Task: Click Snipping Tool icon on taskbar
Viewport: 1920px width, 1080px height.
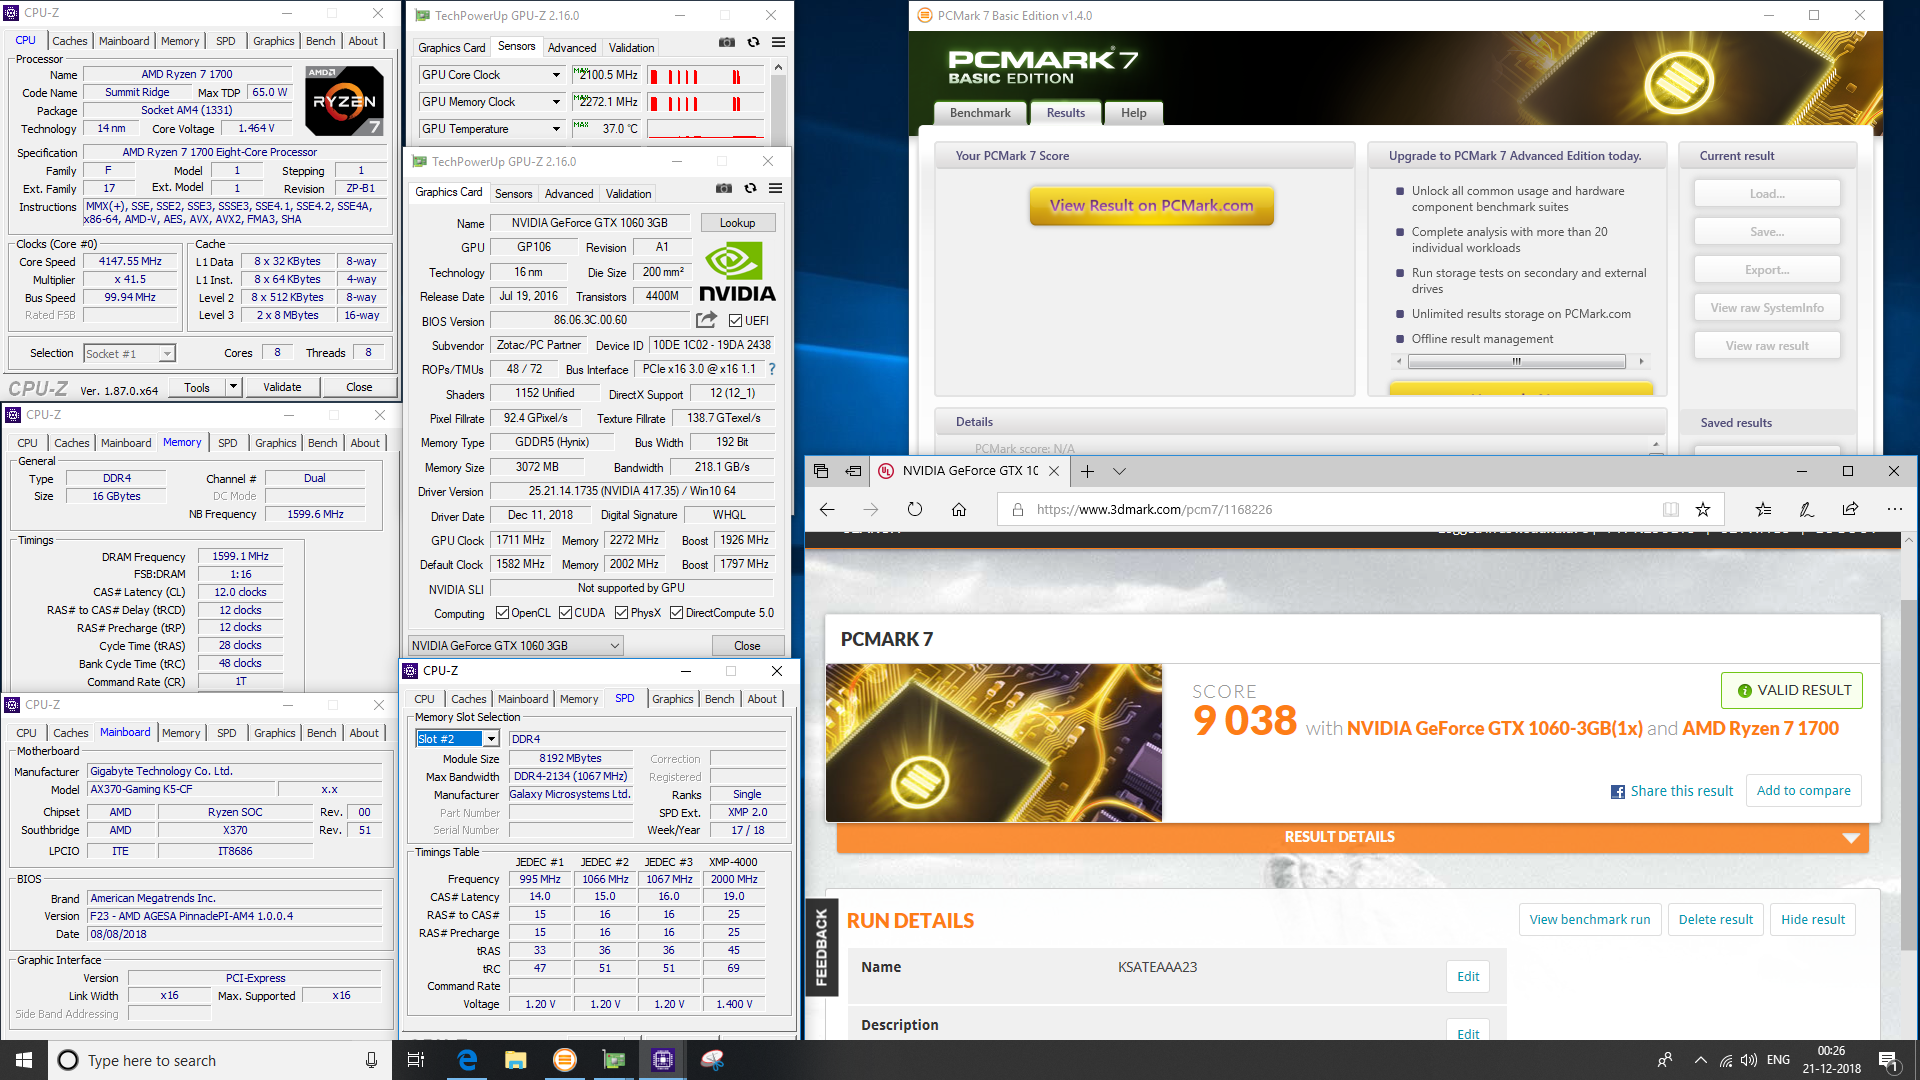Action: click(x=712, y=1060)
